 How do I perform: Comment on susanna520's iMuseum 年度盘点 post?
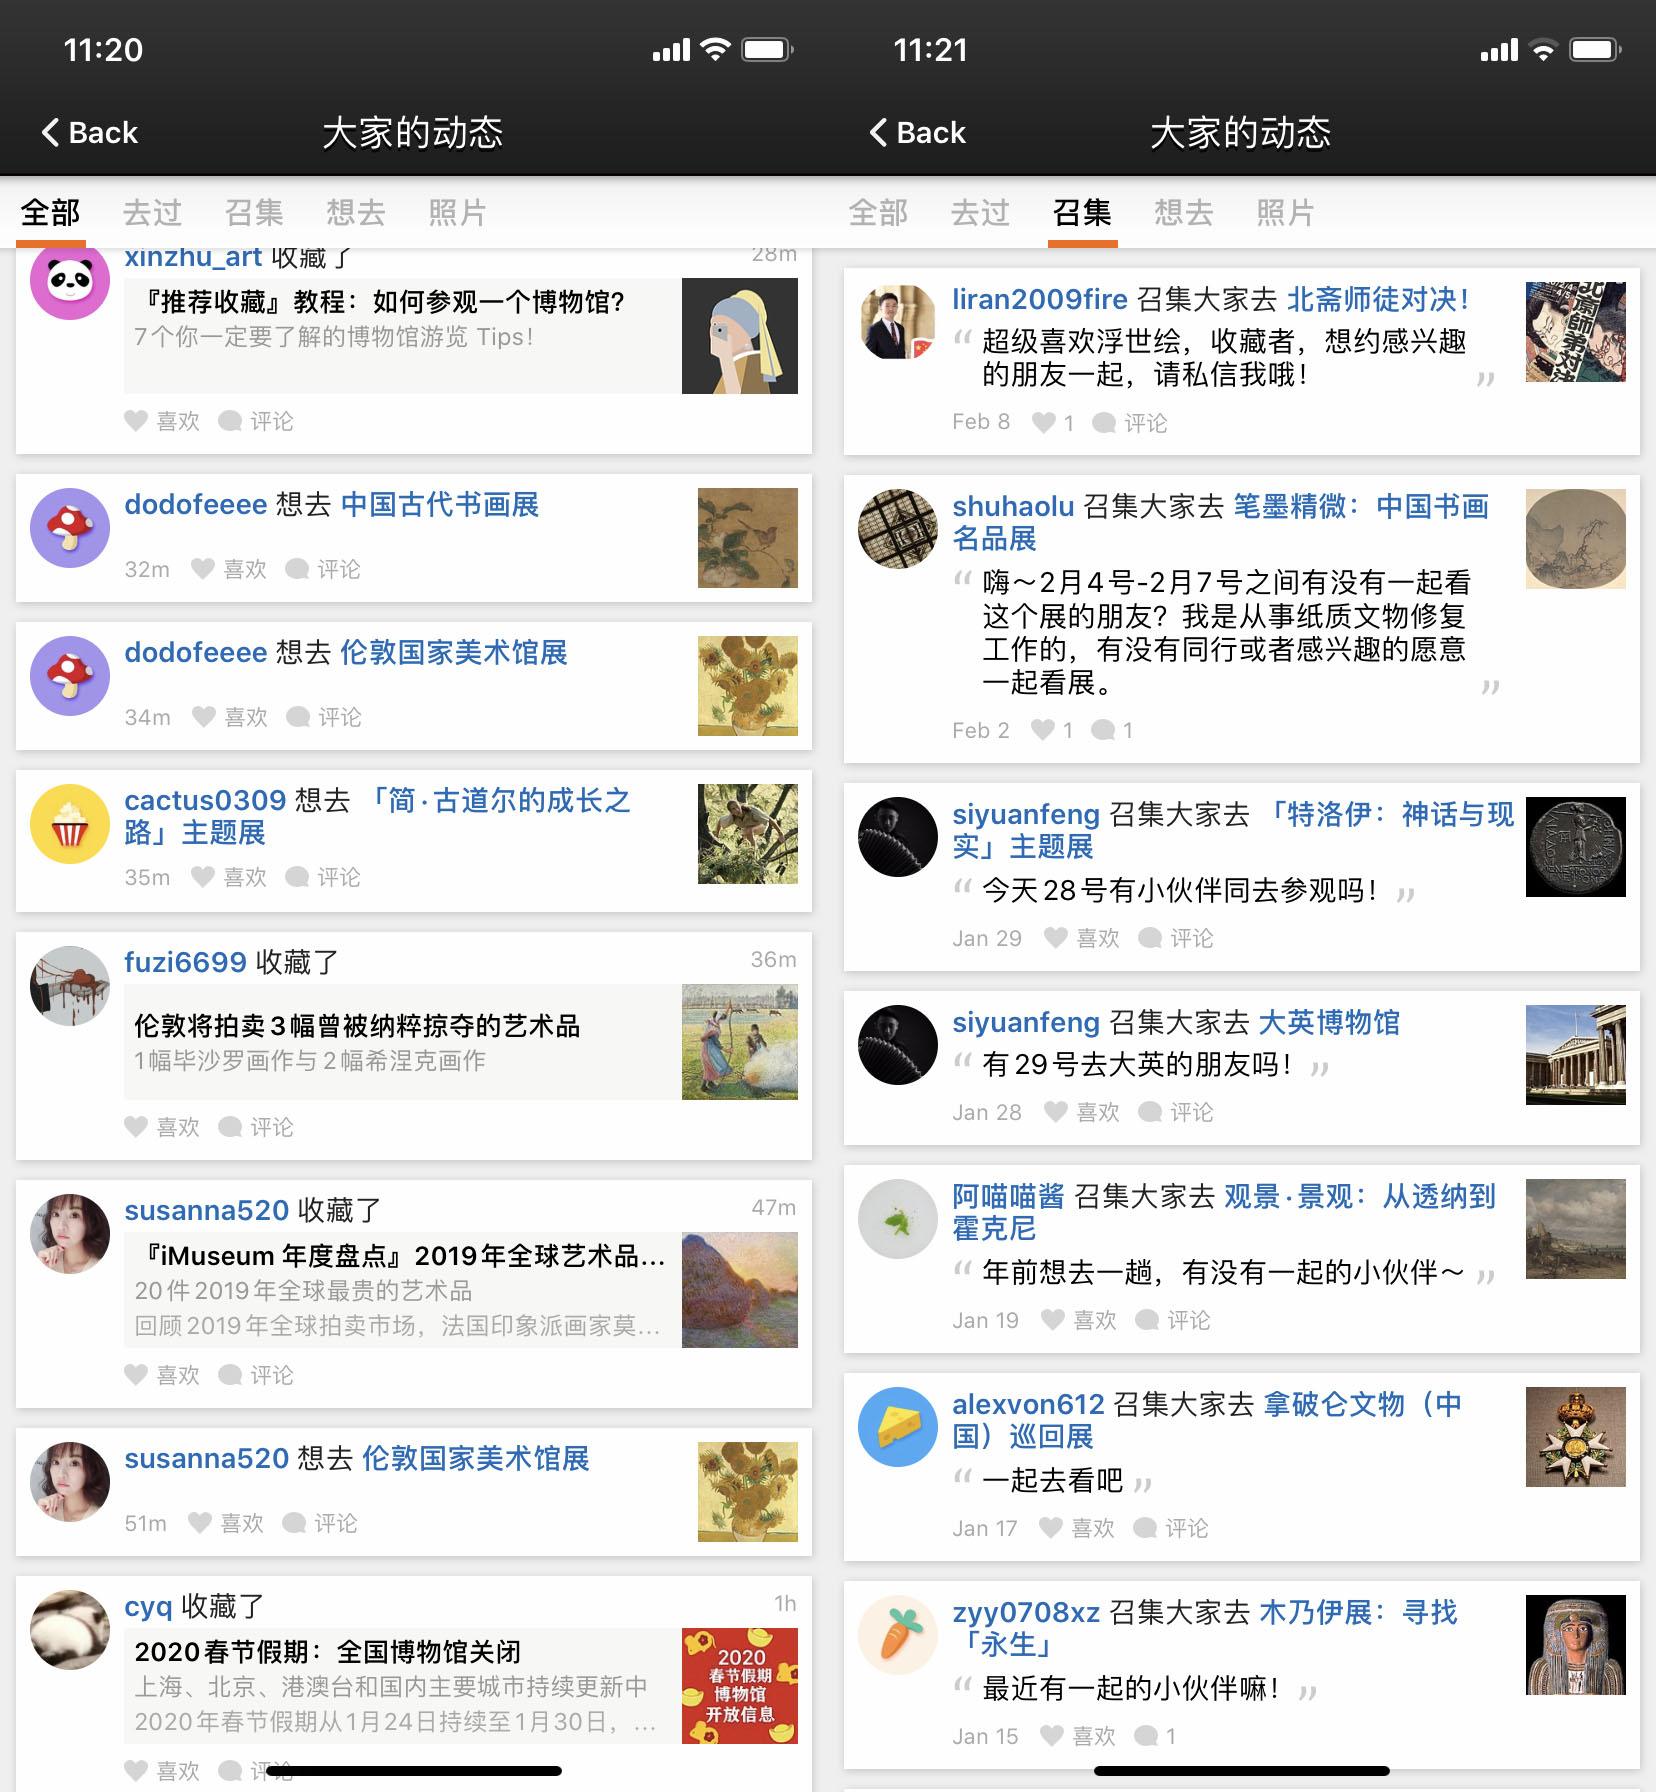pyautogui.click(x=256, y=1375)
